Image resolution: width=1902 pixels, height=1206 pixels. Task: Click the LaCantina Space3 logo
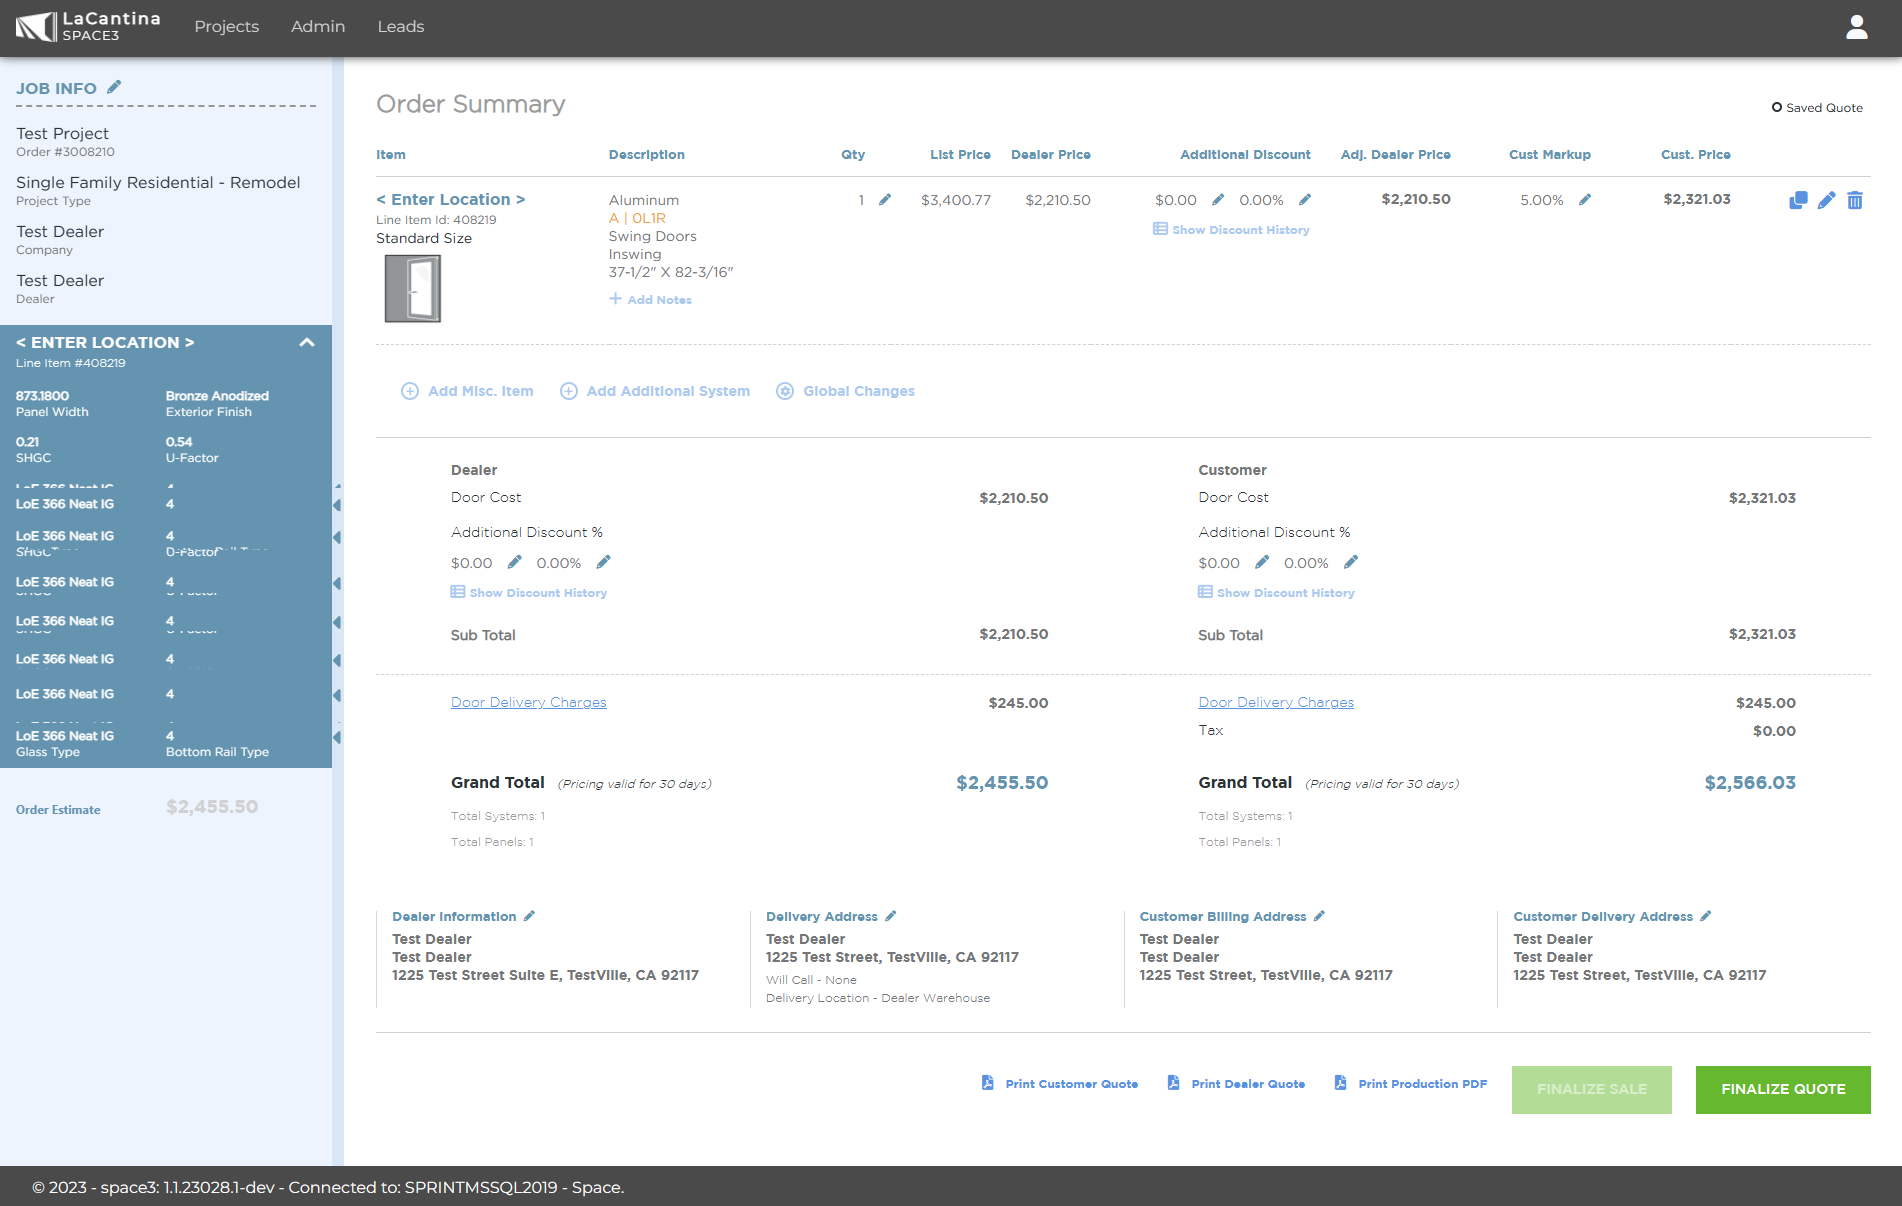pos(88,27)
